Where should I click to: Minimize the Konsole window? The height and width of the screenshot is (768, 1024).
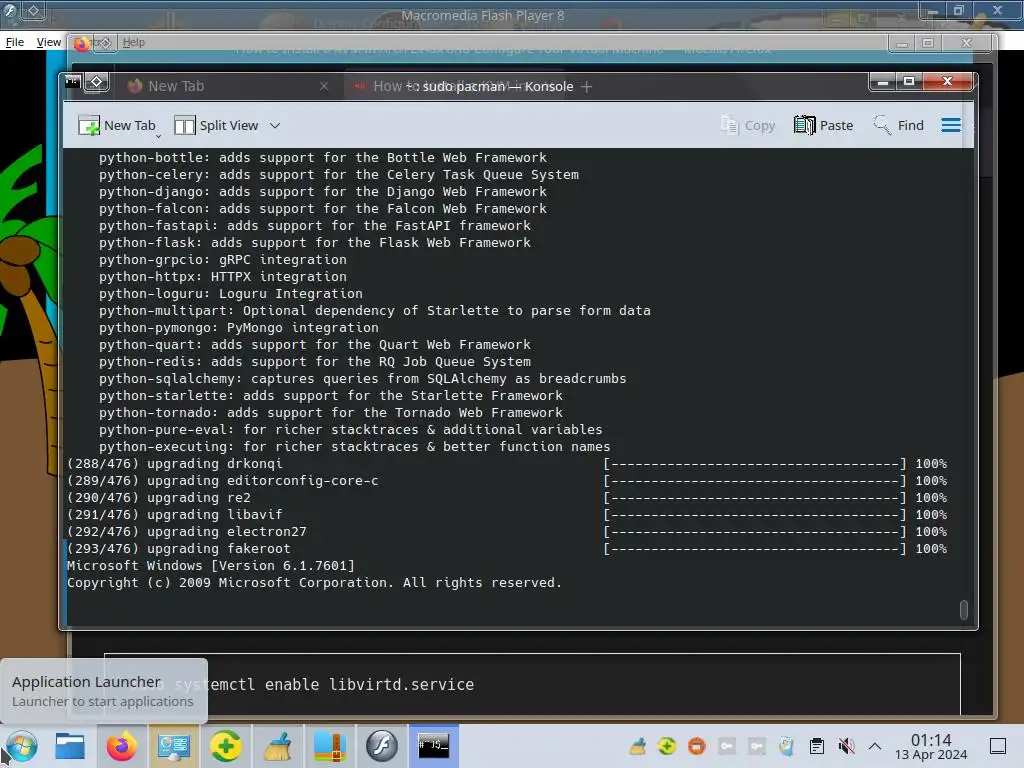tap(882, 82)
